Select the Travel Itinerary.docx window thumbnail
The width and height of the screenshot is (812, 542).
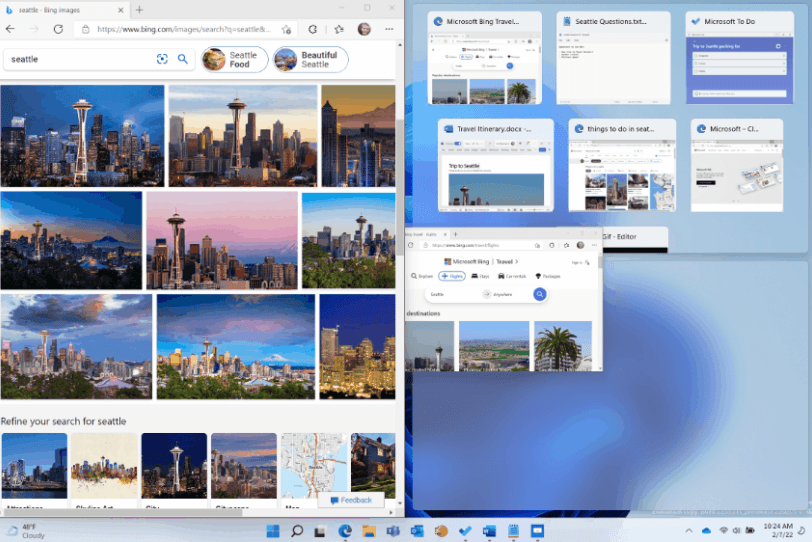click(x=496, y=166)
